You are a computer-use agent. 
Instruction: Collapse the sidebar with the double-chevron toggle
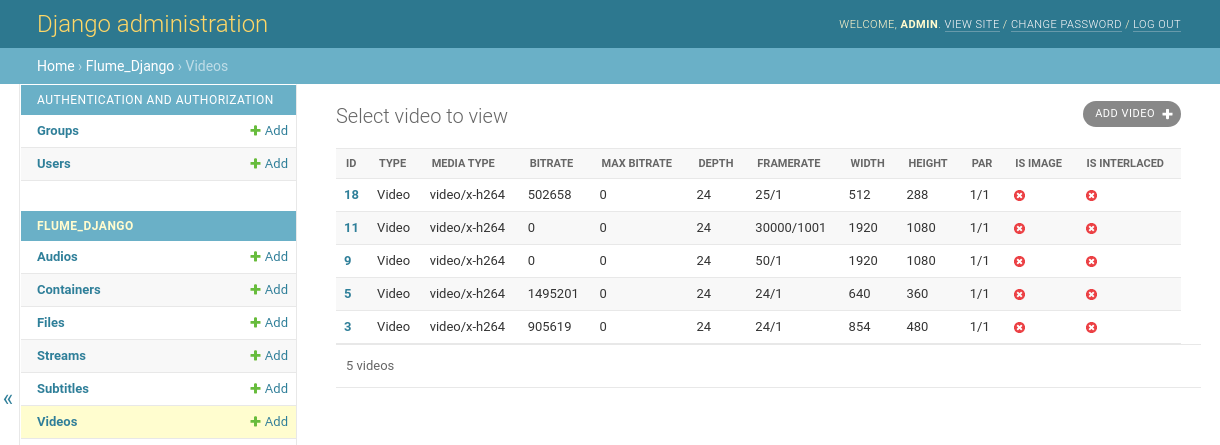[8, 399]
